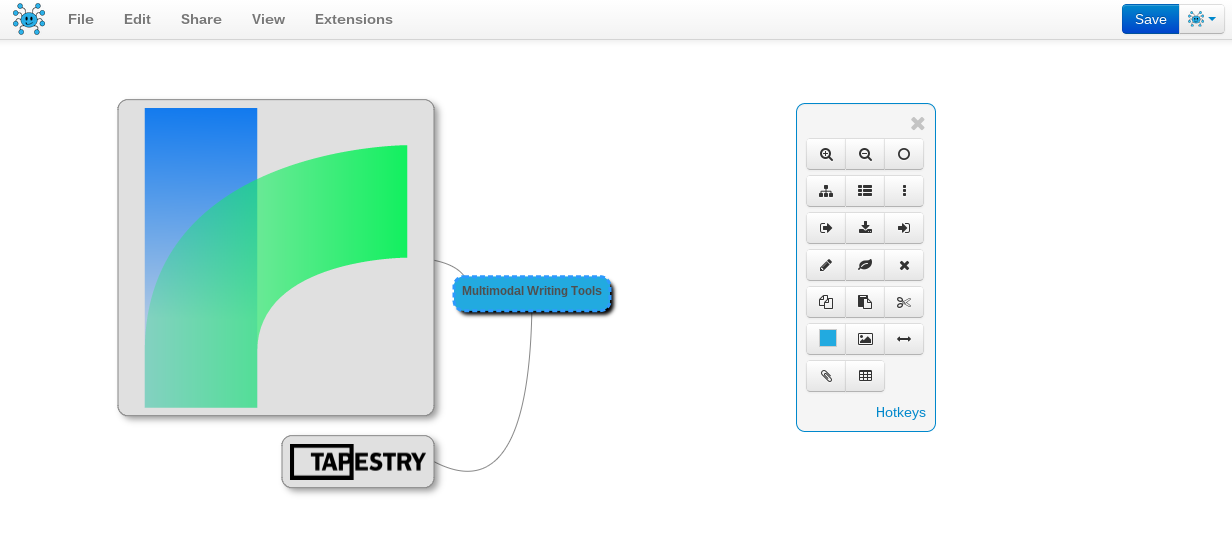Image resolution: width=1232 pixels, height=549 pixels.
Task: Click the horizontal double-arrow width icon
Action: (904, 339)
